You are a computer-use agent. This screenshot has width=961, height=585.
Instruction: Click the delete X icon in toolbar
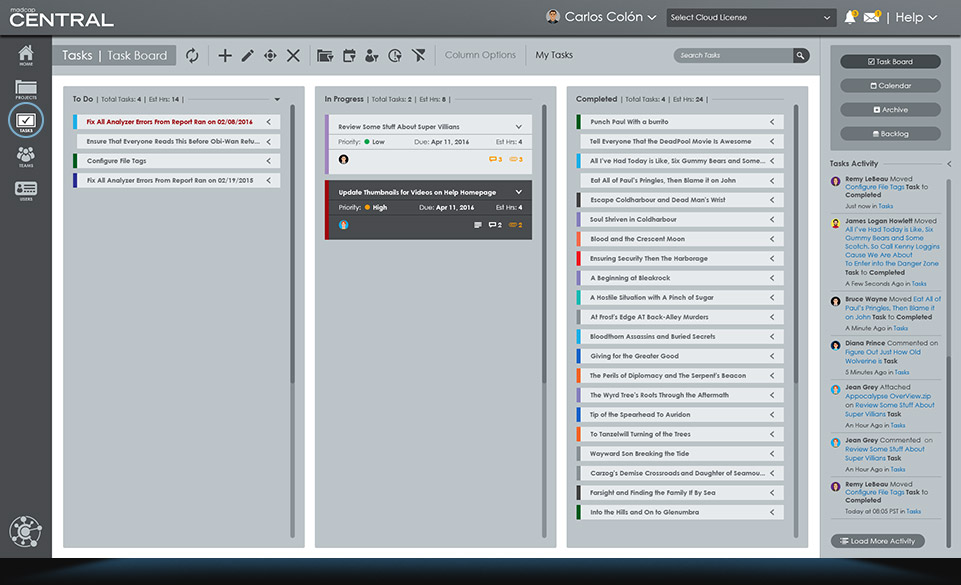(x=293, y=56)
